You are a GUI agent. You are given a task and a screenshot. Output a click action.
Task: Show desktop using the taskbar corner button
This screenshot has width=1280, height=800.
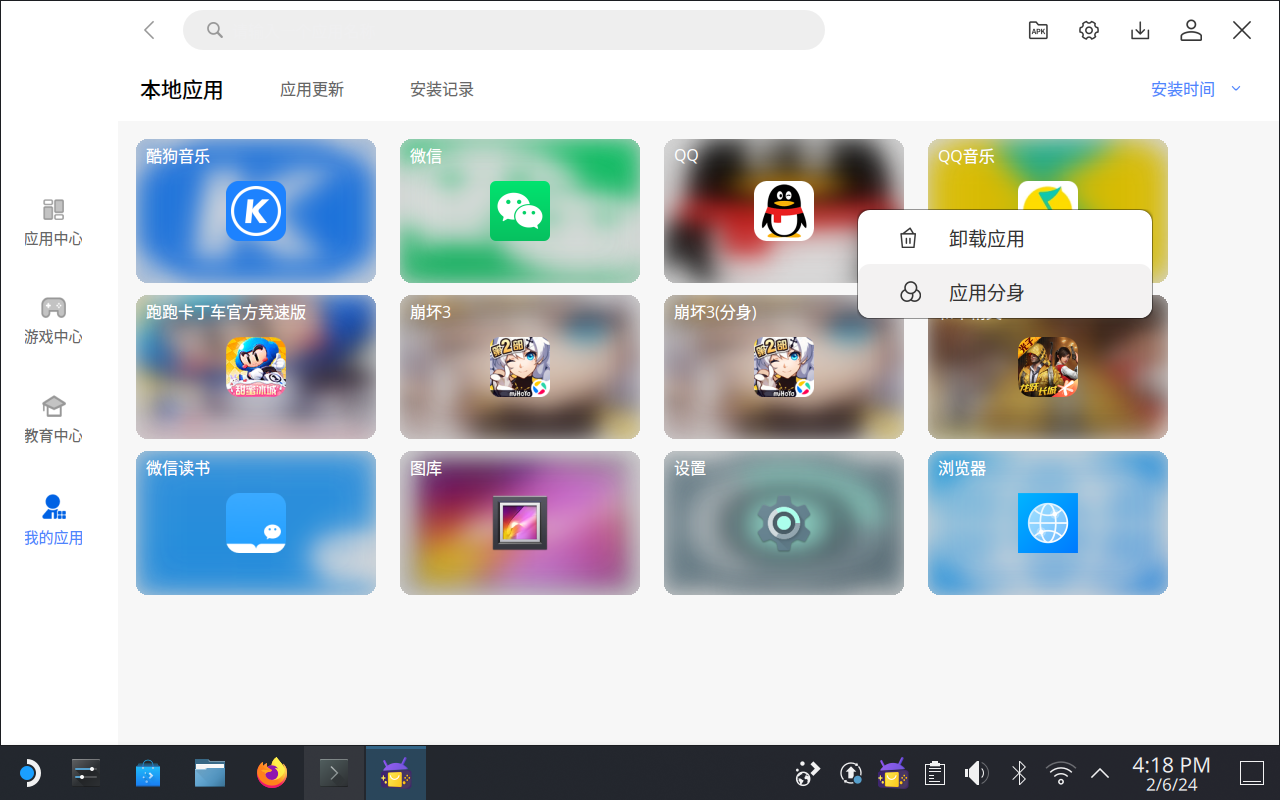[1252, 773]
